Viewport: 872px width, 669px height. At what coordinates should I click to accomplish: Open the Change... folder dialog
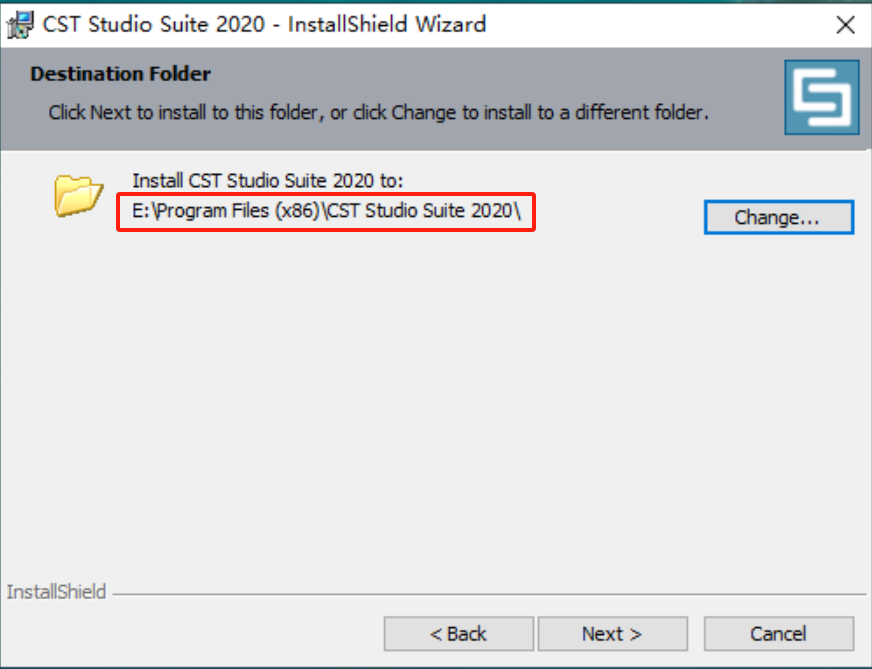point(779,217)
